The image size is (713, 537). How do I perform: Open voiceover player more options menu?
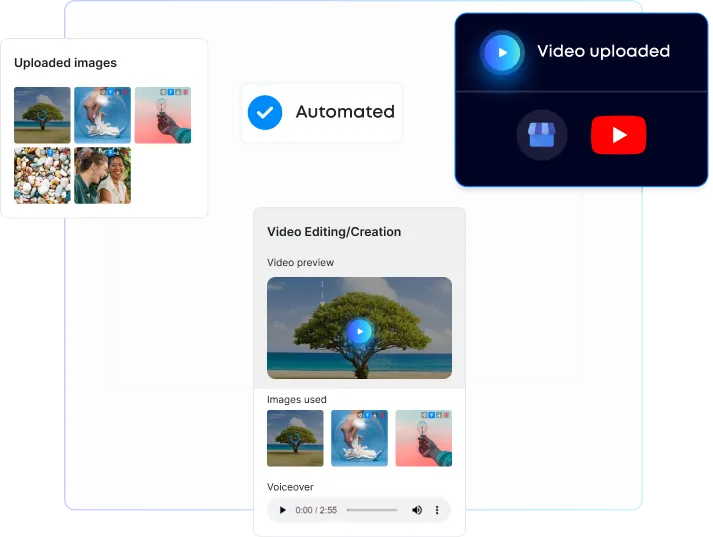437,510
